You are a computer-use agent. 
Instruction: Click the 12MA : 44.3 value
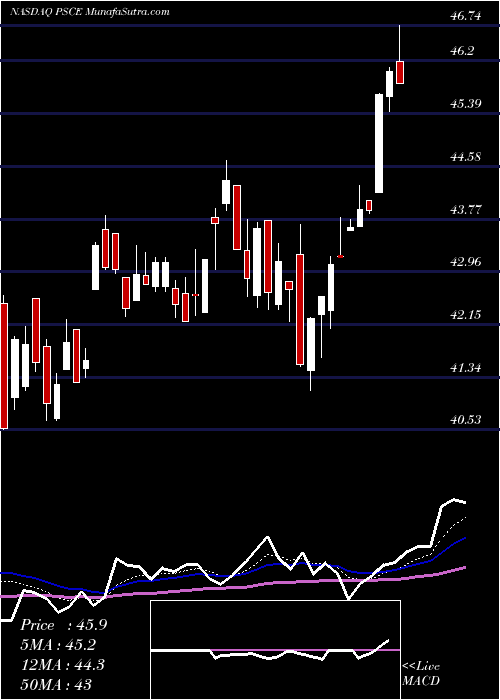click(x=62, y=664)
